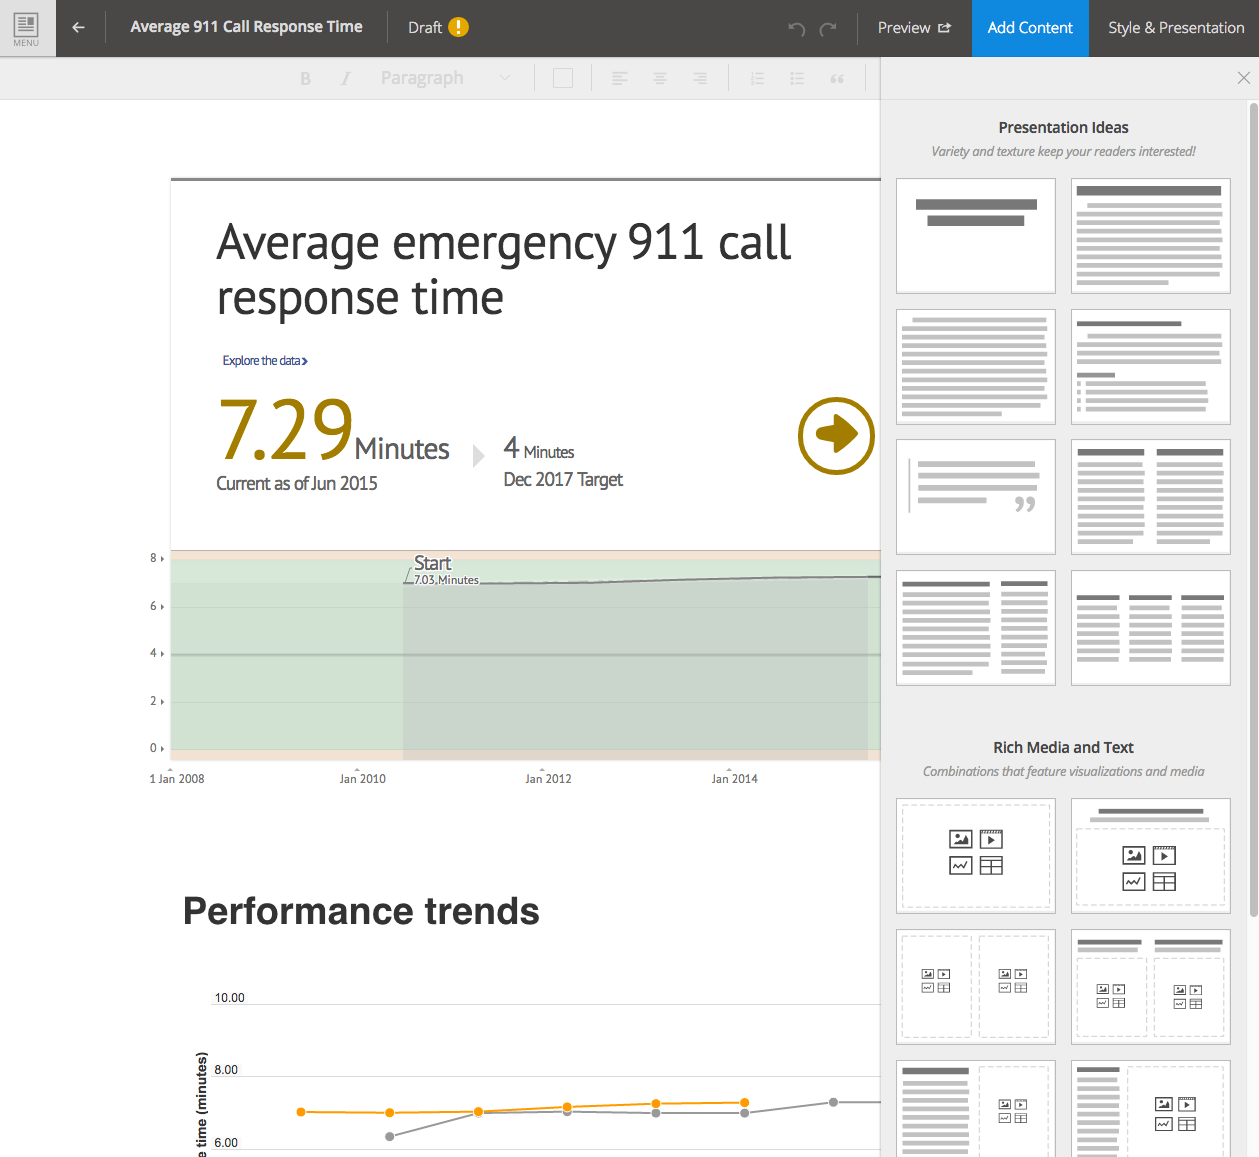The width and height of the screenshot is (1259, 1157).
Task: Insert numbered list
Action: [757, 78]
